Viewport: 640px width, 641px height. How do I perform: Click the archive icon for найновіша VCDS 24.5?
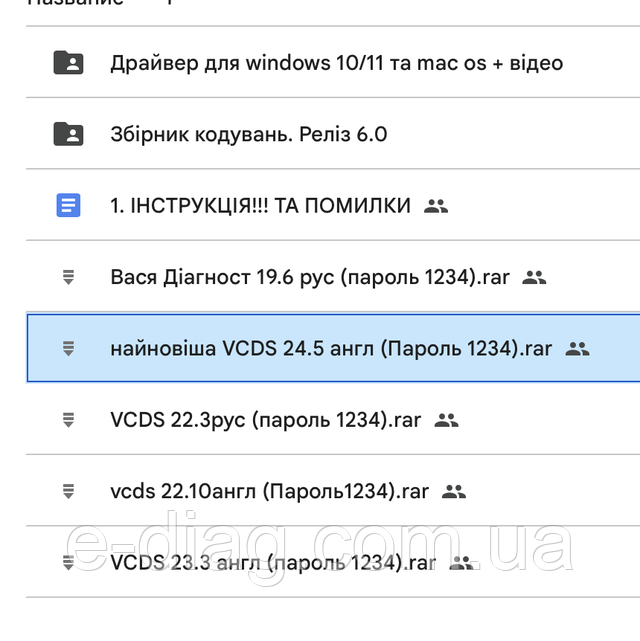pos(68,349)
